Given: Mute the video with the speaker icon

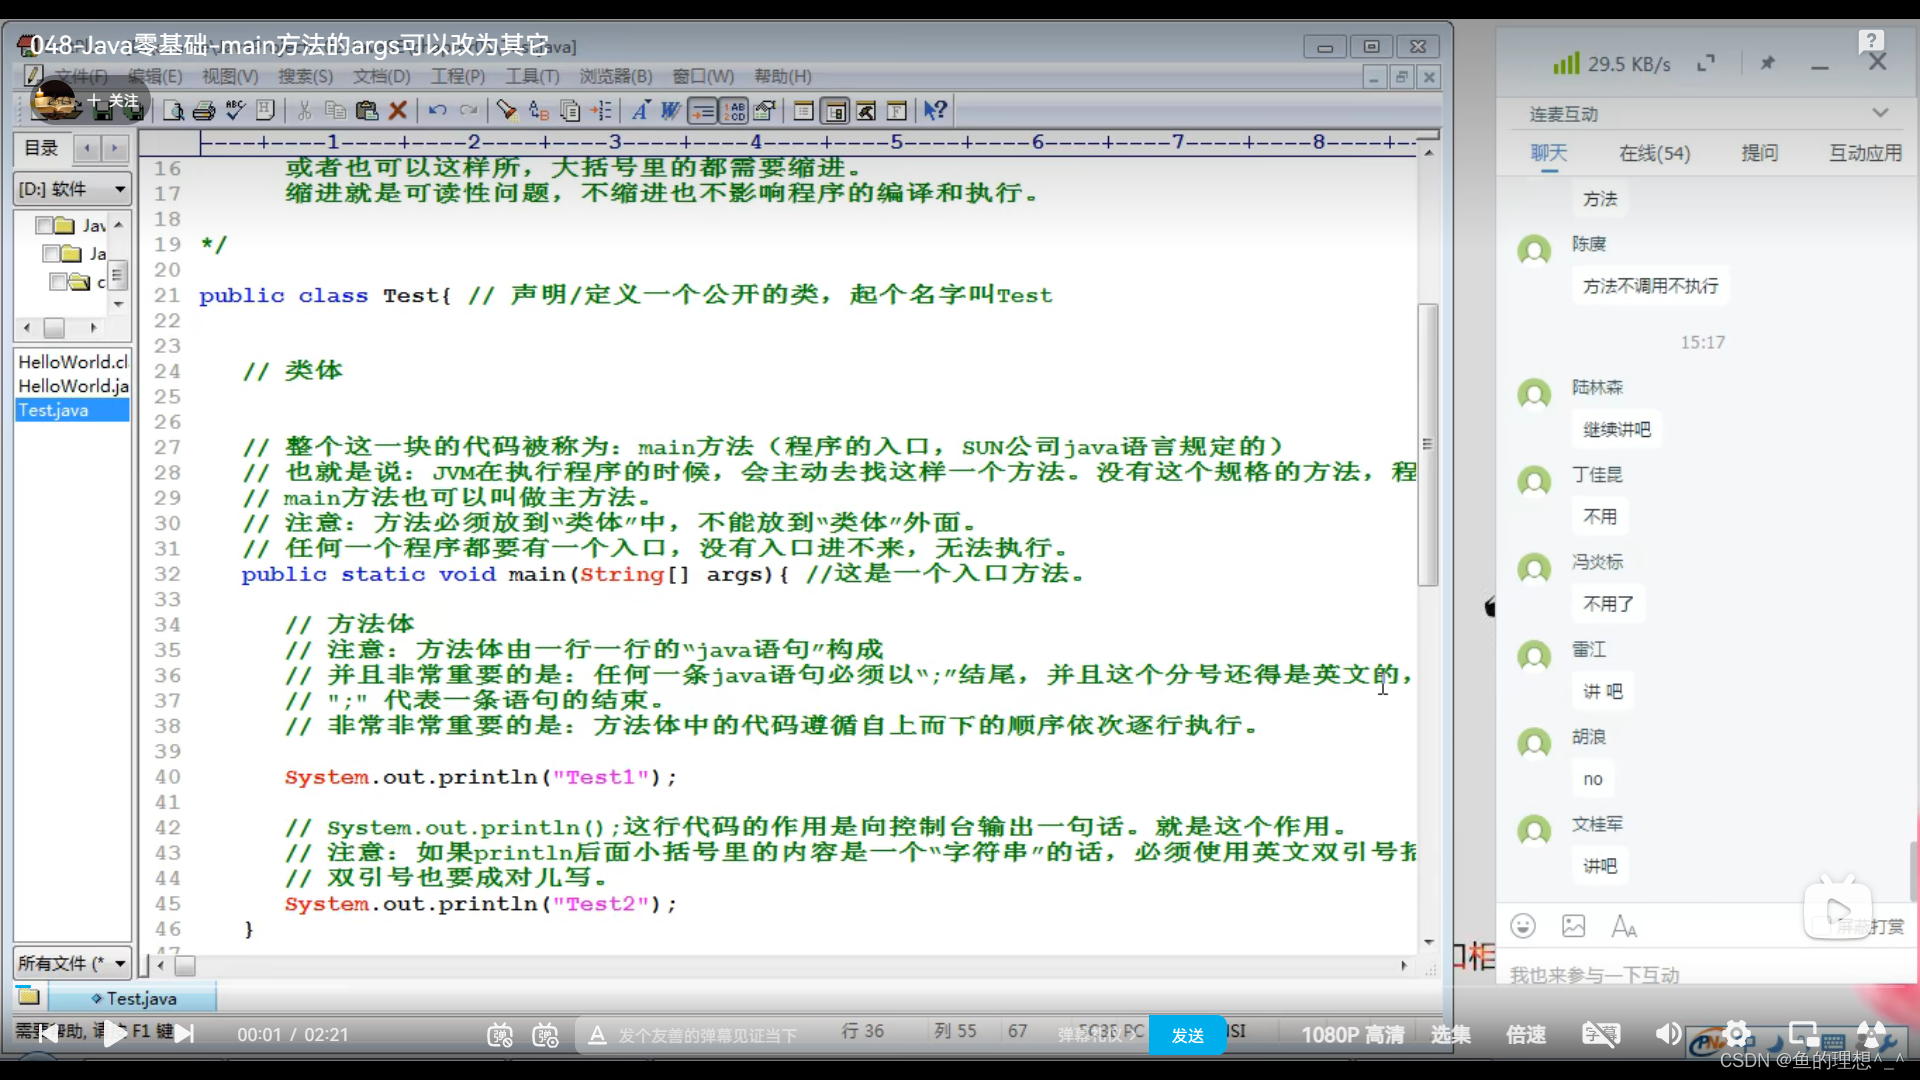Looking at the screenshot, I should 1666,1035.
